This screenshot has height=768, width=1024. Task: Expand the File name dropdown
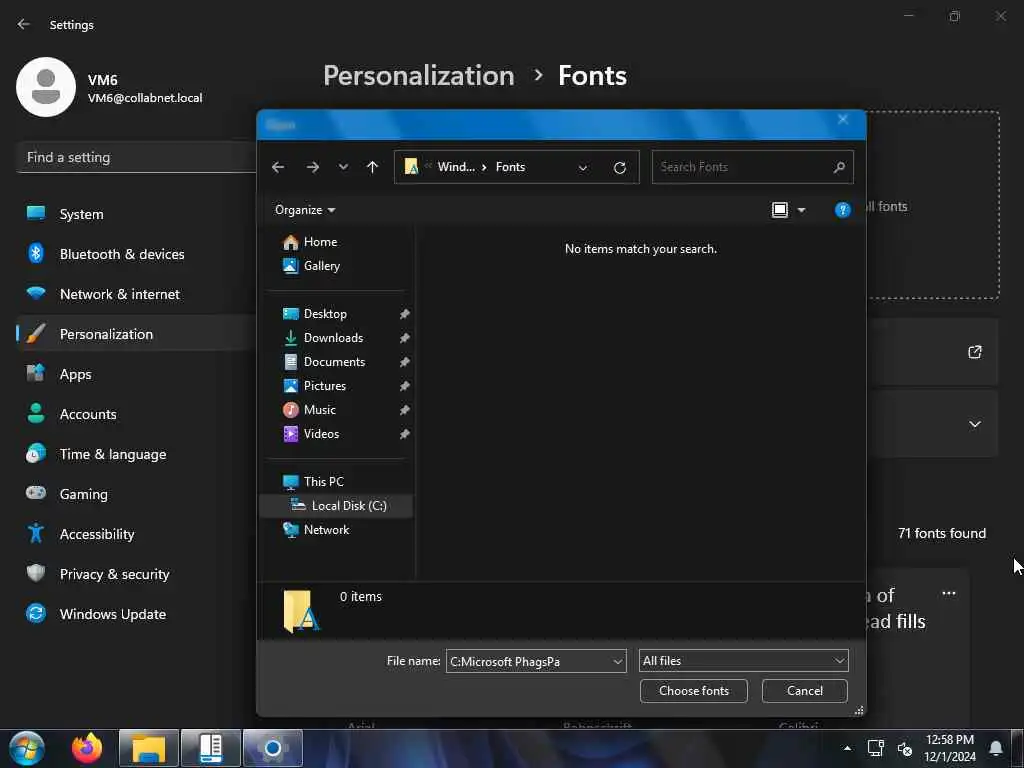point(618,662)
